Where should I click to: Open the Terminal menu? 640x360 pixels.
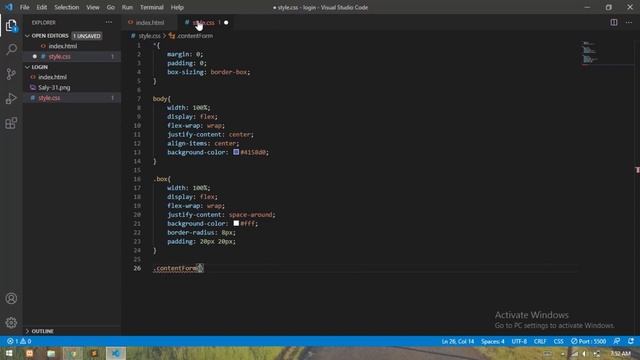coord(151,7)
